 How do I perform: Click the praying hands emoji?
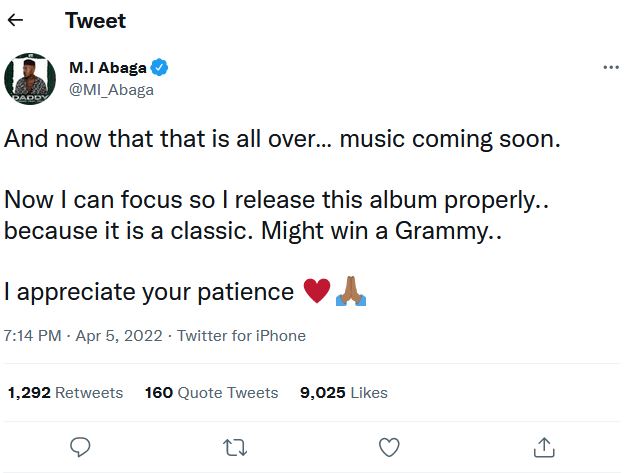coord(351,291)
